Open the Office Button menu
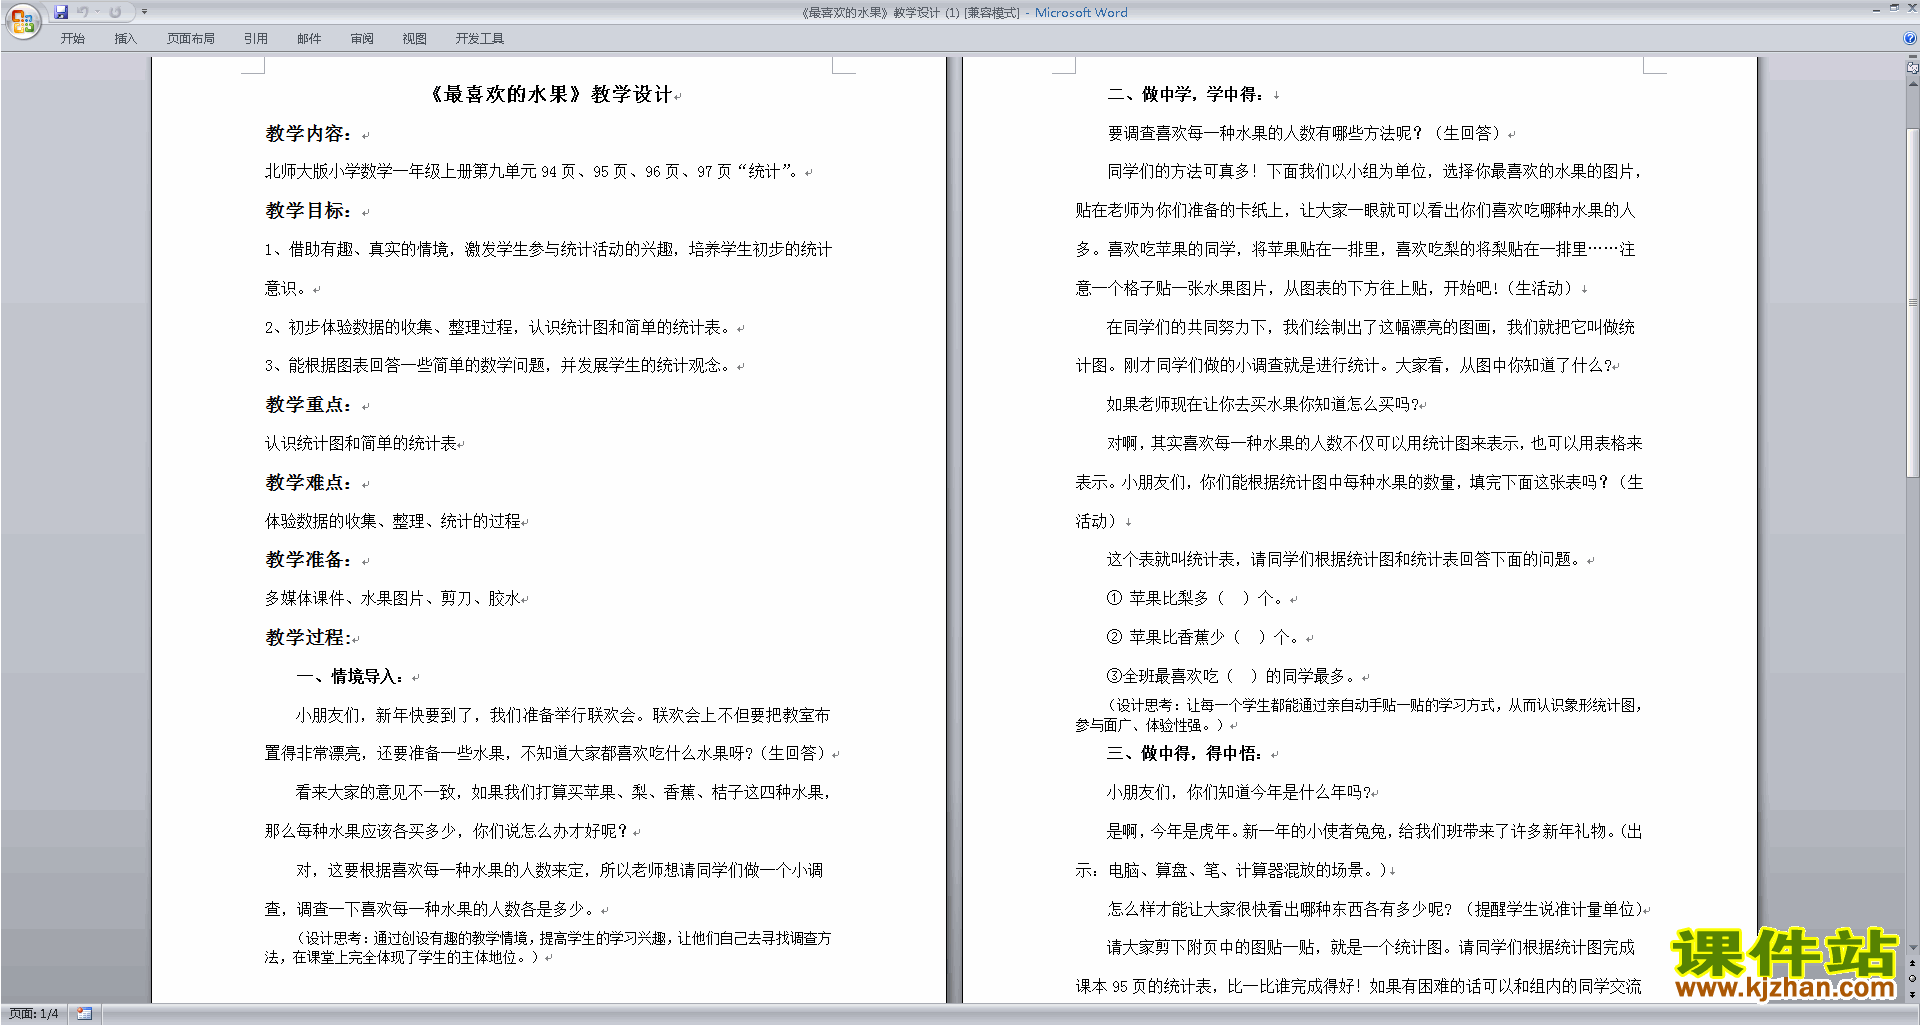The height and width of the screenshot is (1025, 1920). tap(22, 21)
